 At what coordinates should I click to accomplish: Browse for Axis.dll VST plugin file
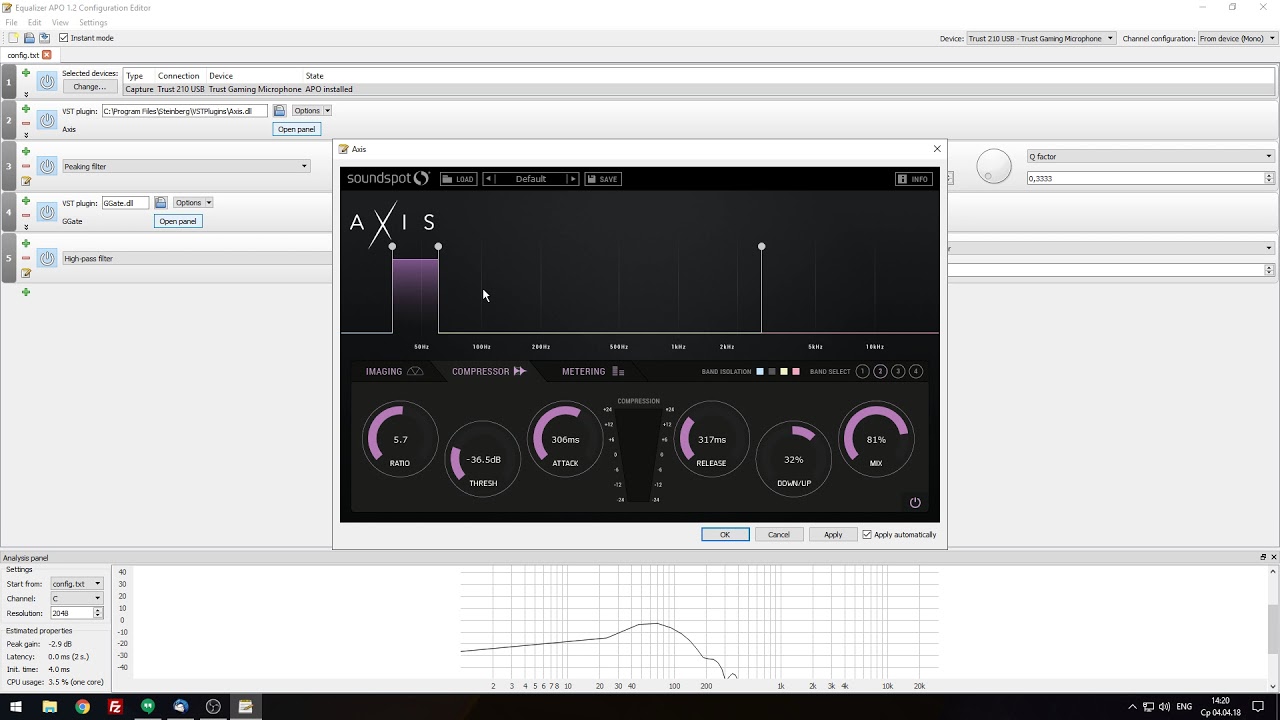pos(280,111)
